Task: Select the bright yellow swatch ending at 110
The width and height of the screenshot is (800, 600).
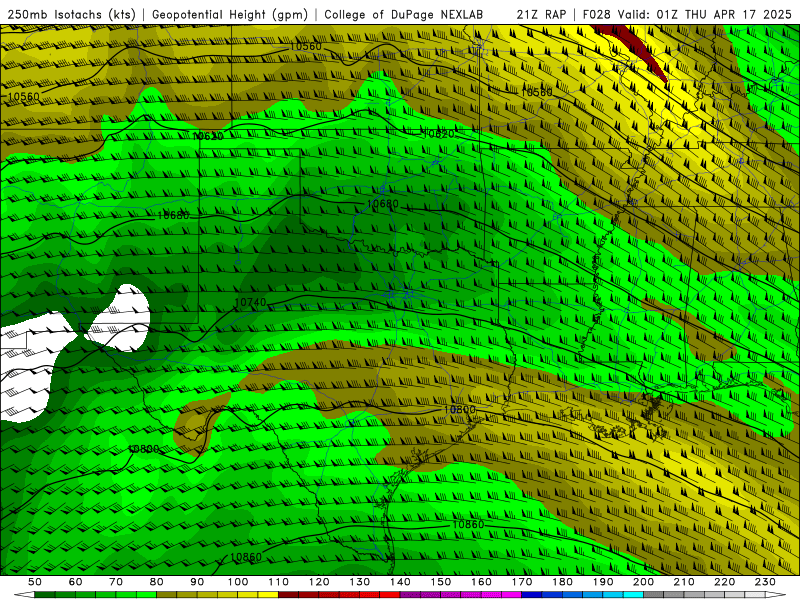Action: click(268, 595)
